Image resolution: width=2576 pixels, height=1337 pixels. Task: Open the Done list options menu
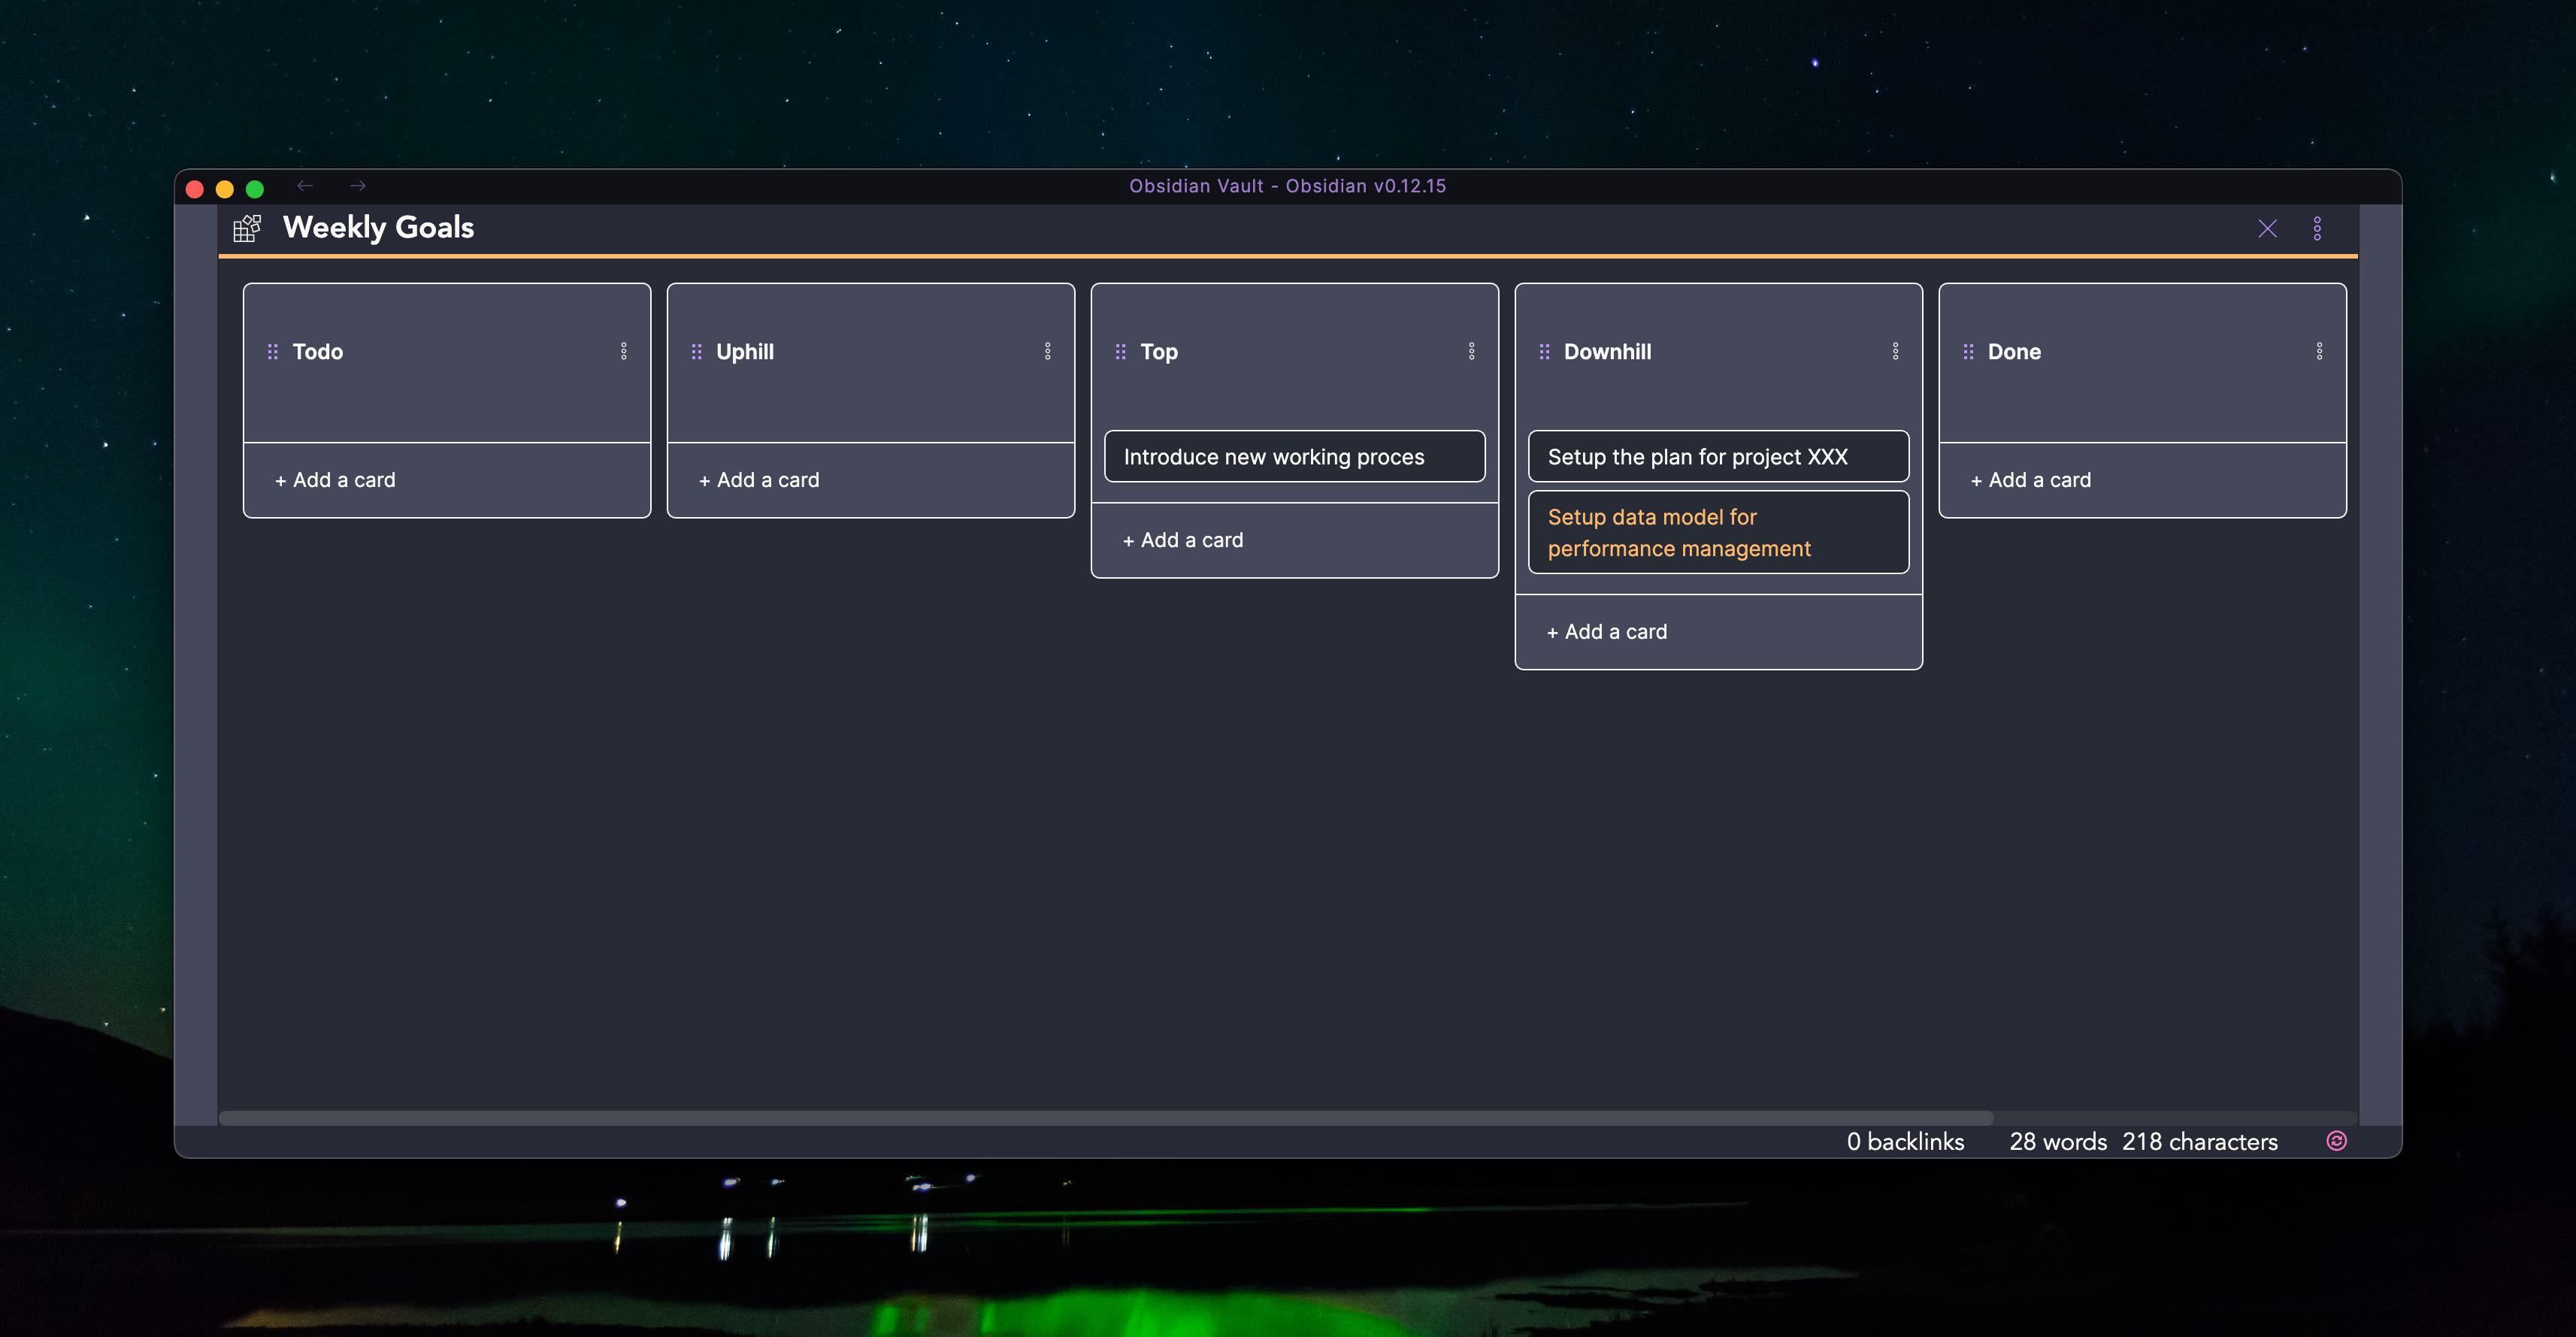(x=2319, y=351)
